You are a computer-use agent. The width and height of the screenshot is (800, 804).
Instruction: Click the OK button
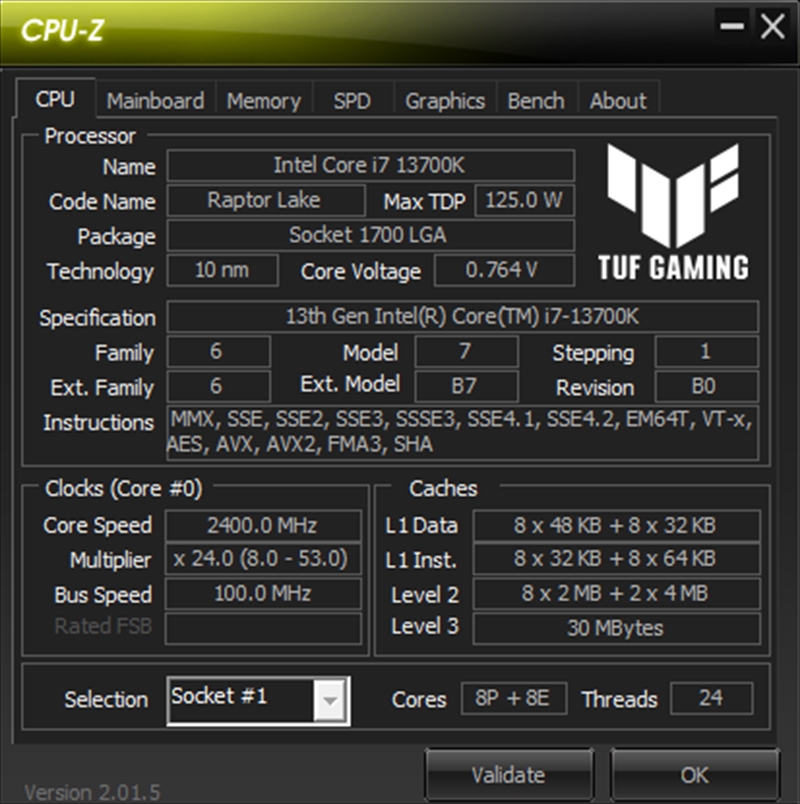[695, 774]
